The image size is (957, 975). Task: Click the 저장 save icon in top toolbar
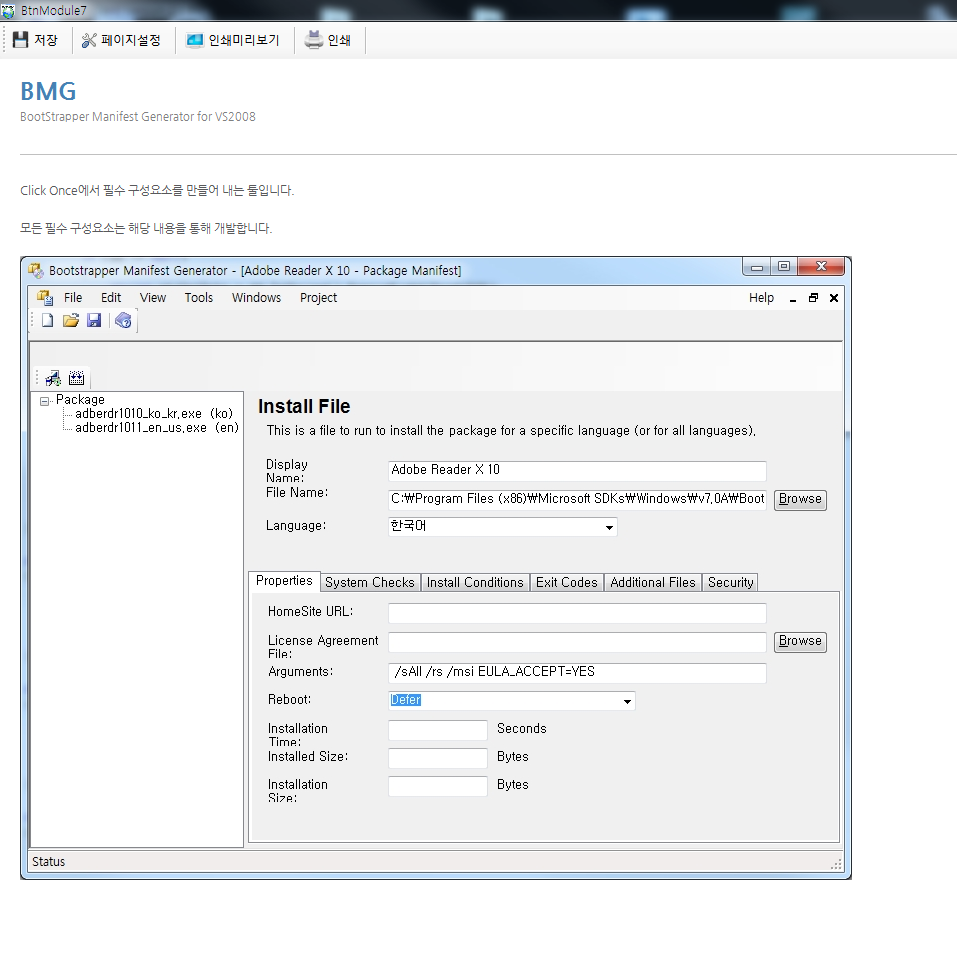pos(21,40)
